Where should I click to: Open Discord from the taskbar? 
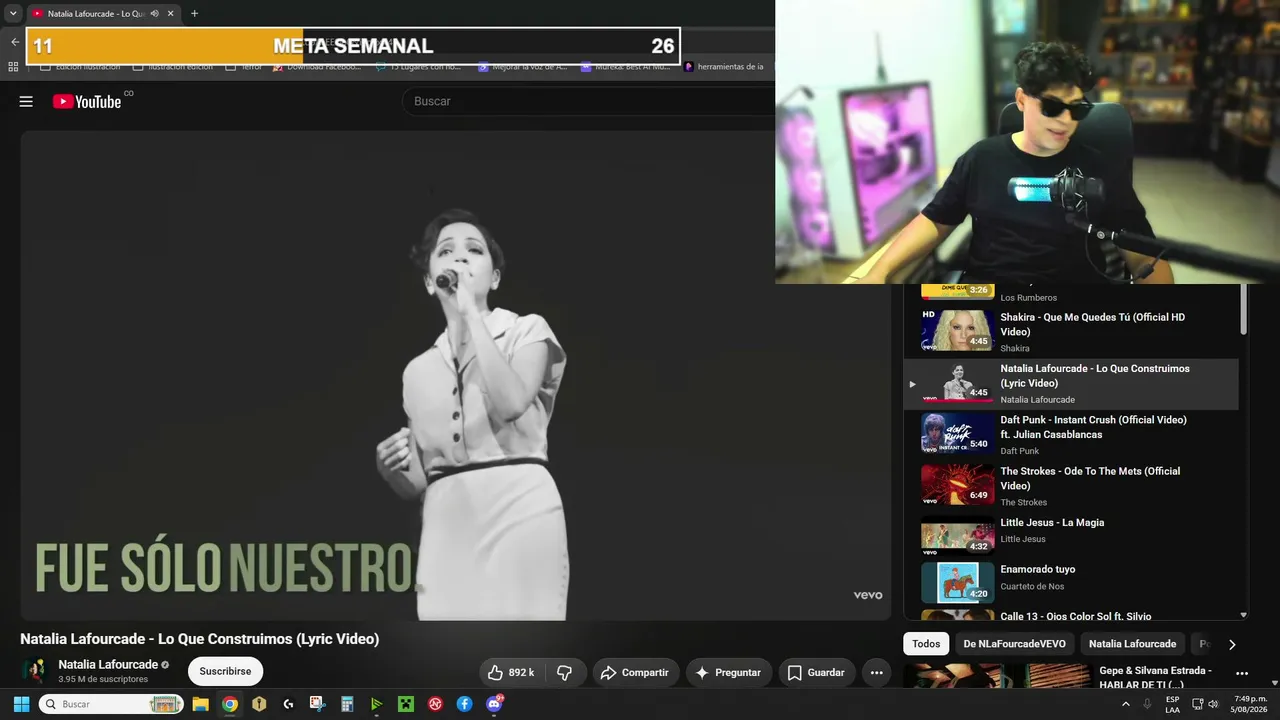(494, 704)
